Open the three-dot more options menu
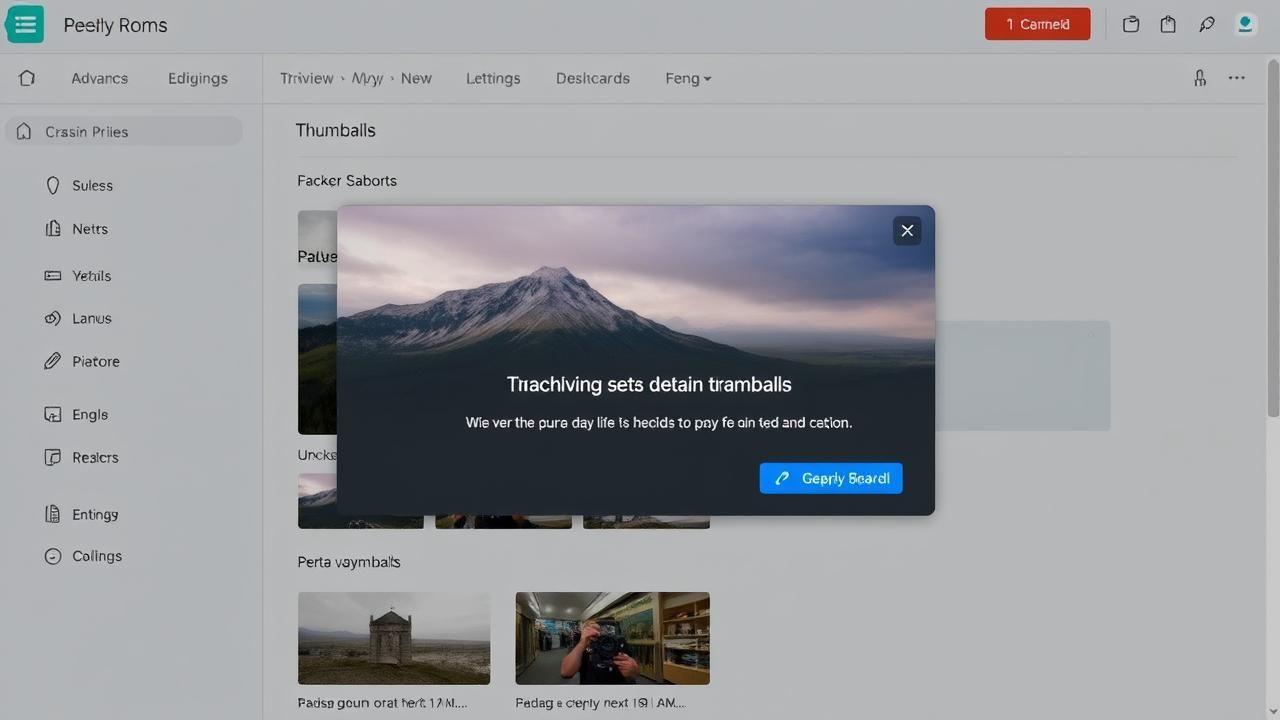This screenshot has width=1280, height=720. (1237, 78)
